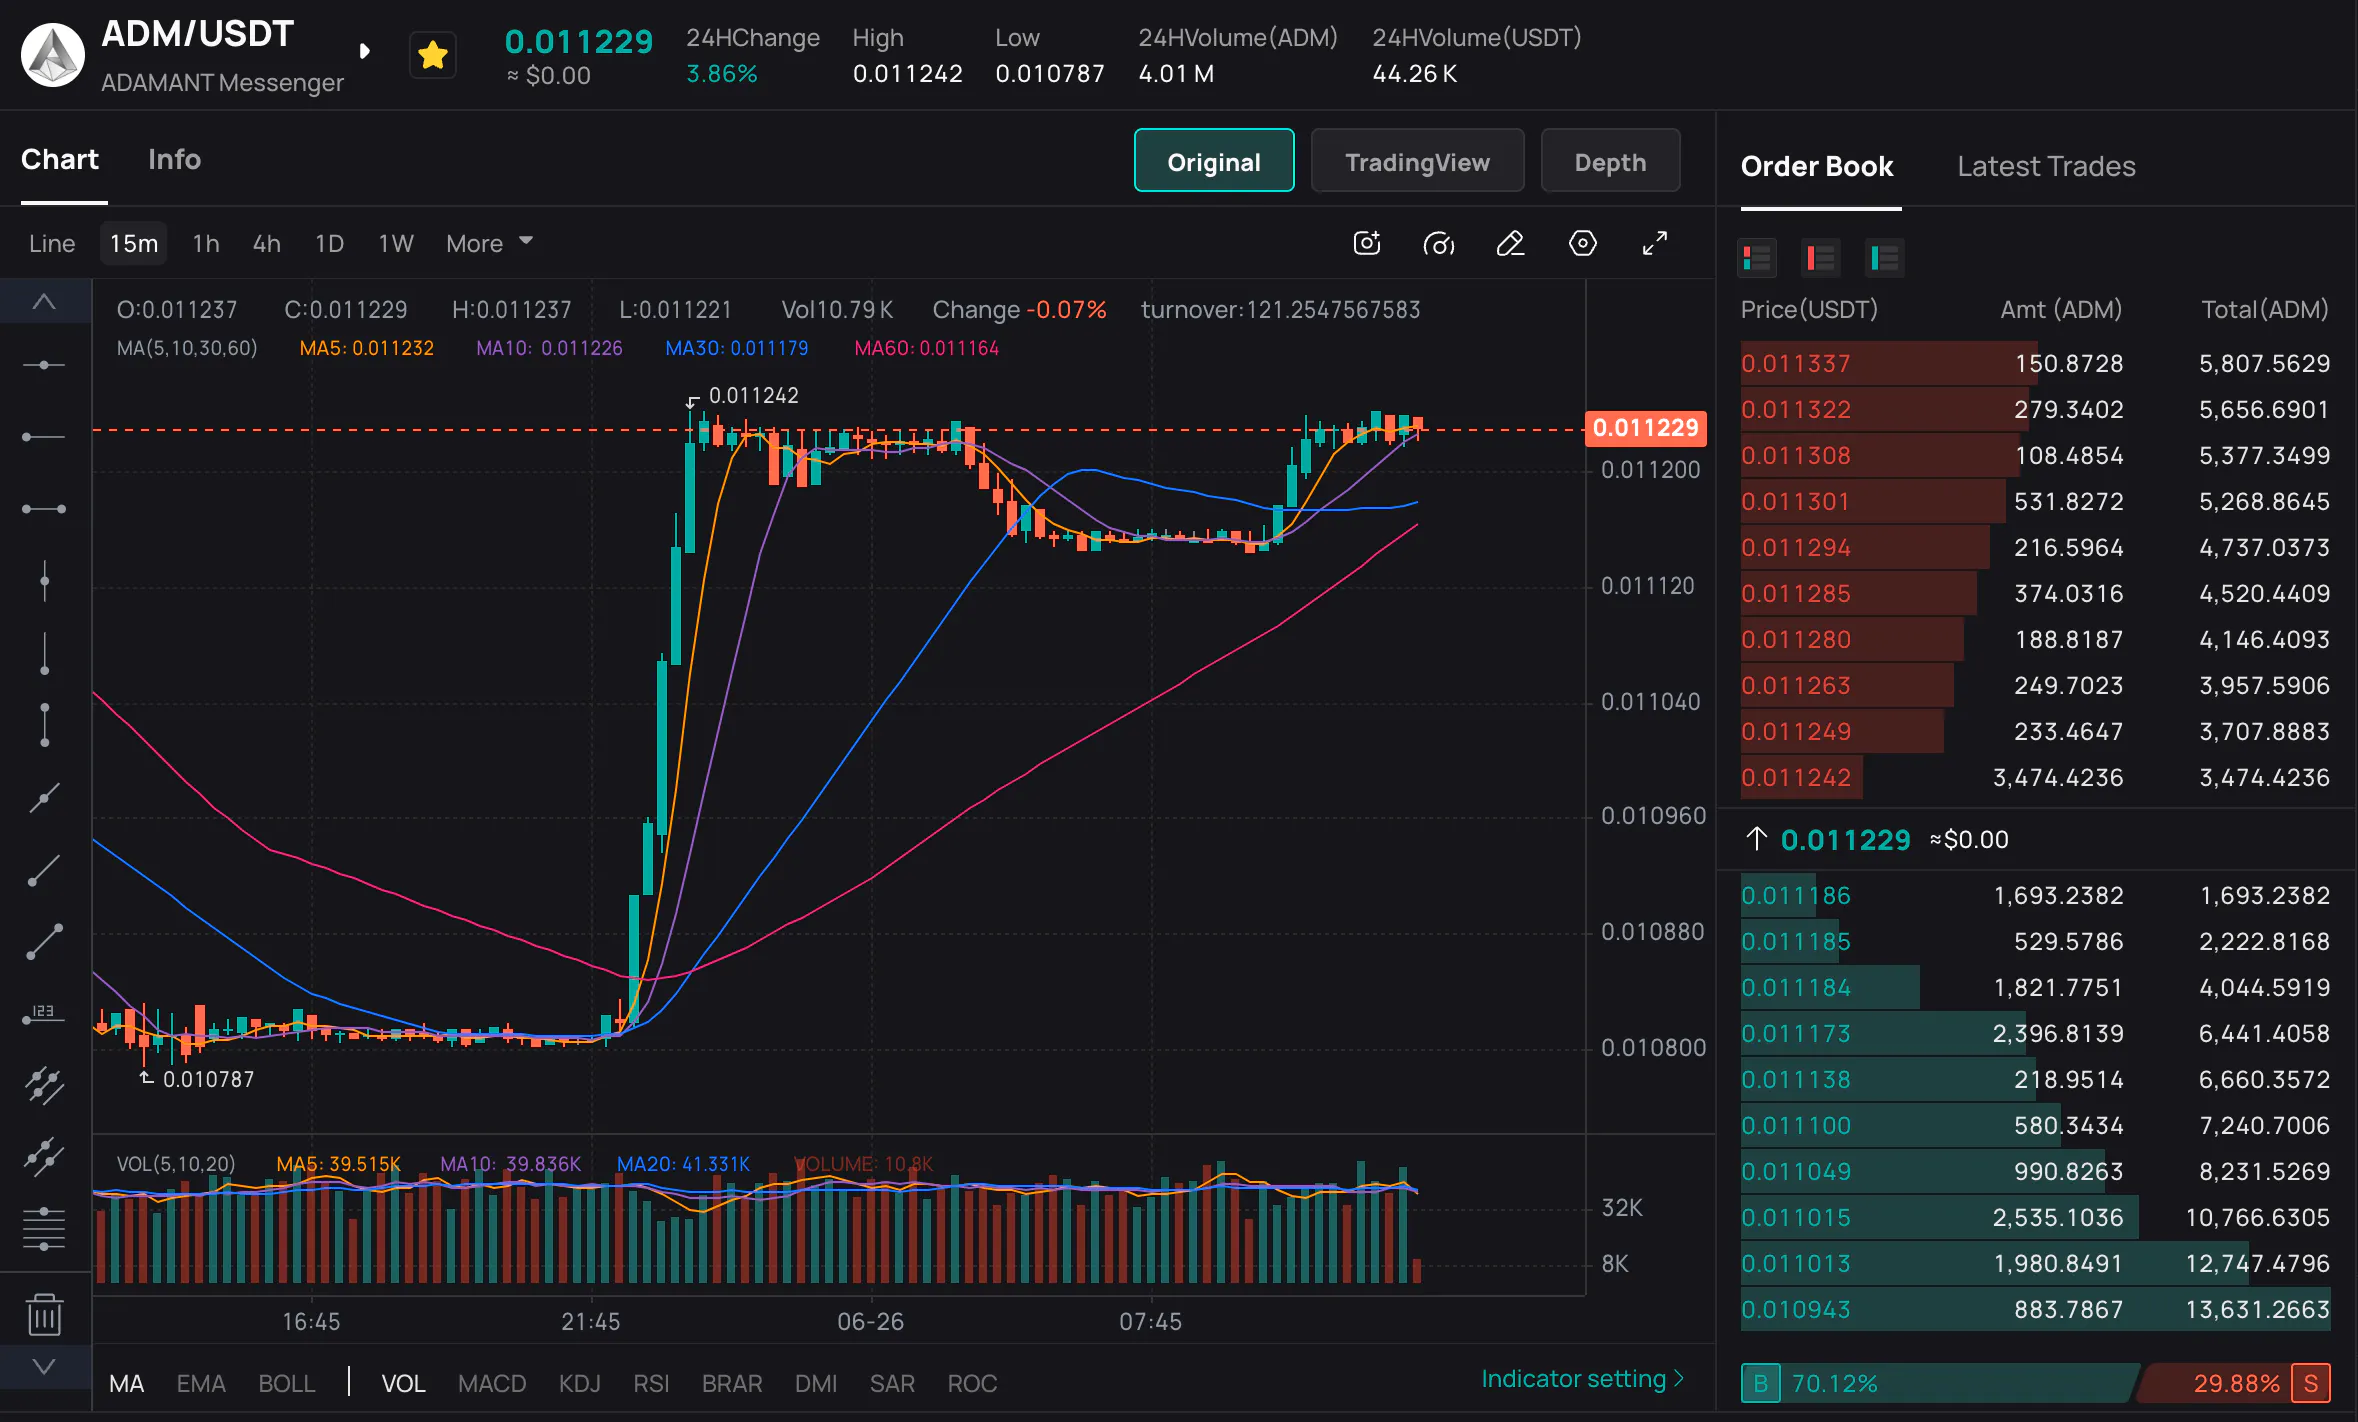Viewport: 2358px width, 1422px height.
Task: Select the Fibonacci retracement lines tool
Action: [44, 1229]
